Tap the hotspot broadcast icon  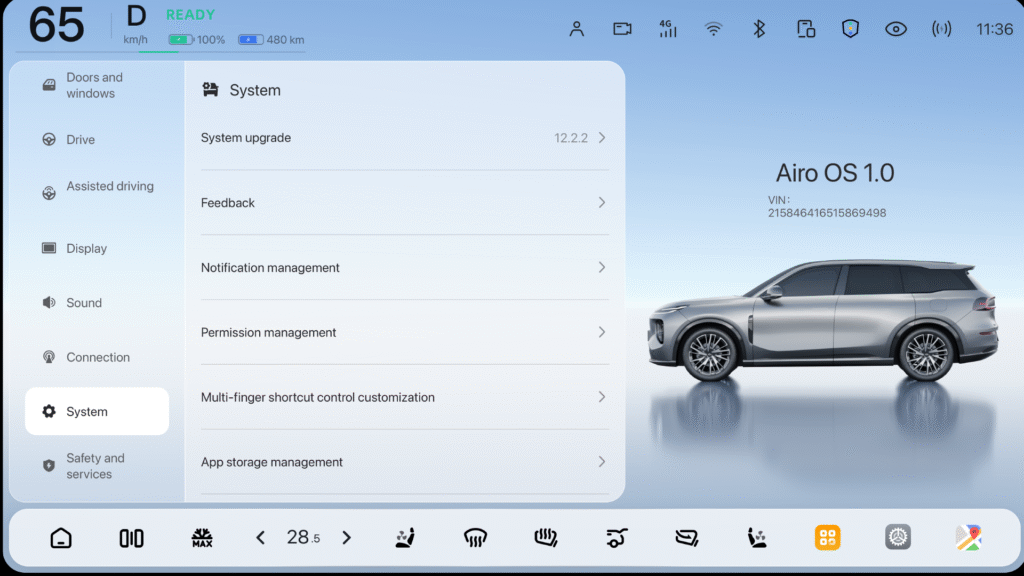click(941, 29)
